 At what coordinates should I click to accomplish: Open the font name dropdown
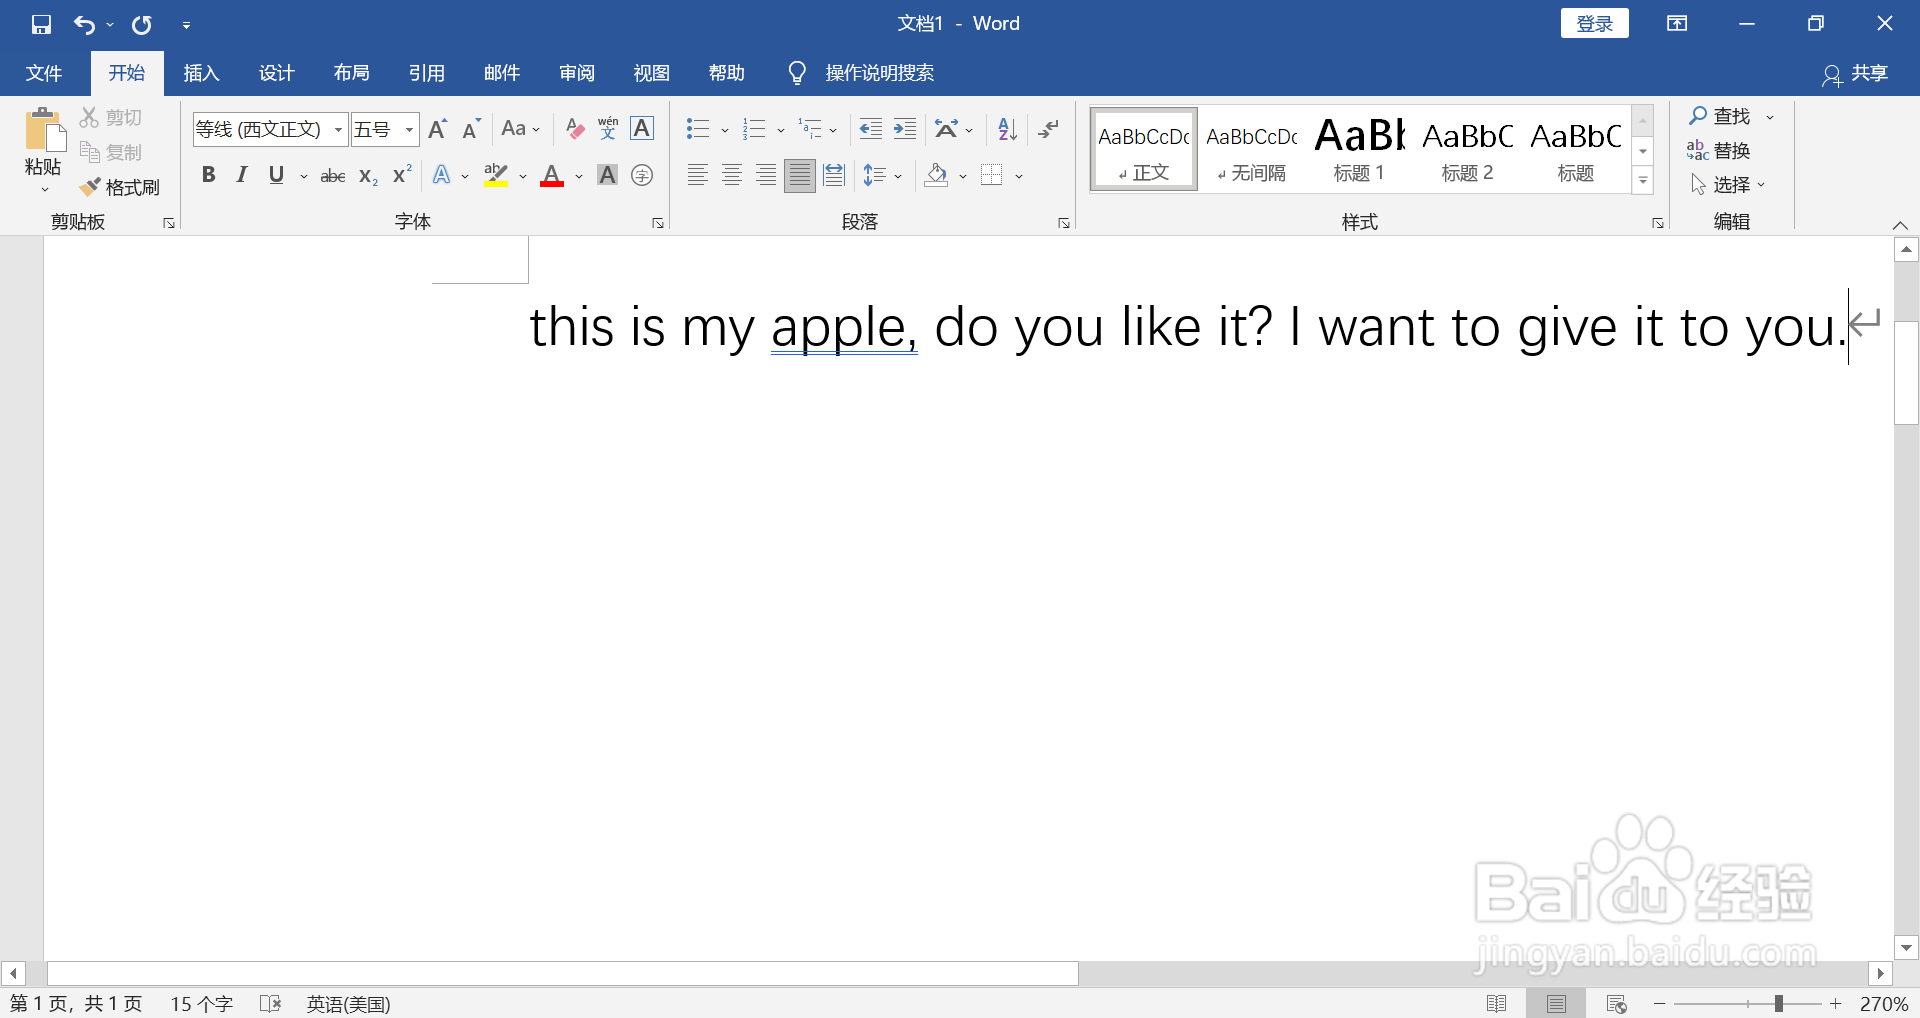(x=338, y=129)
